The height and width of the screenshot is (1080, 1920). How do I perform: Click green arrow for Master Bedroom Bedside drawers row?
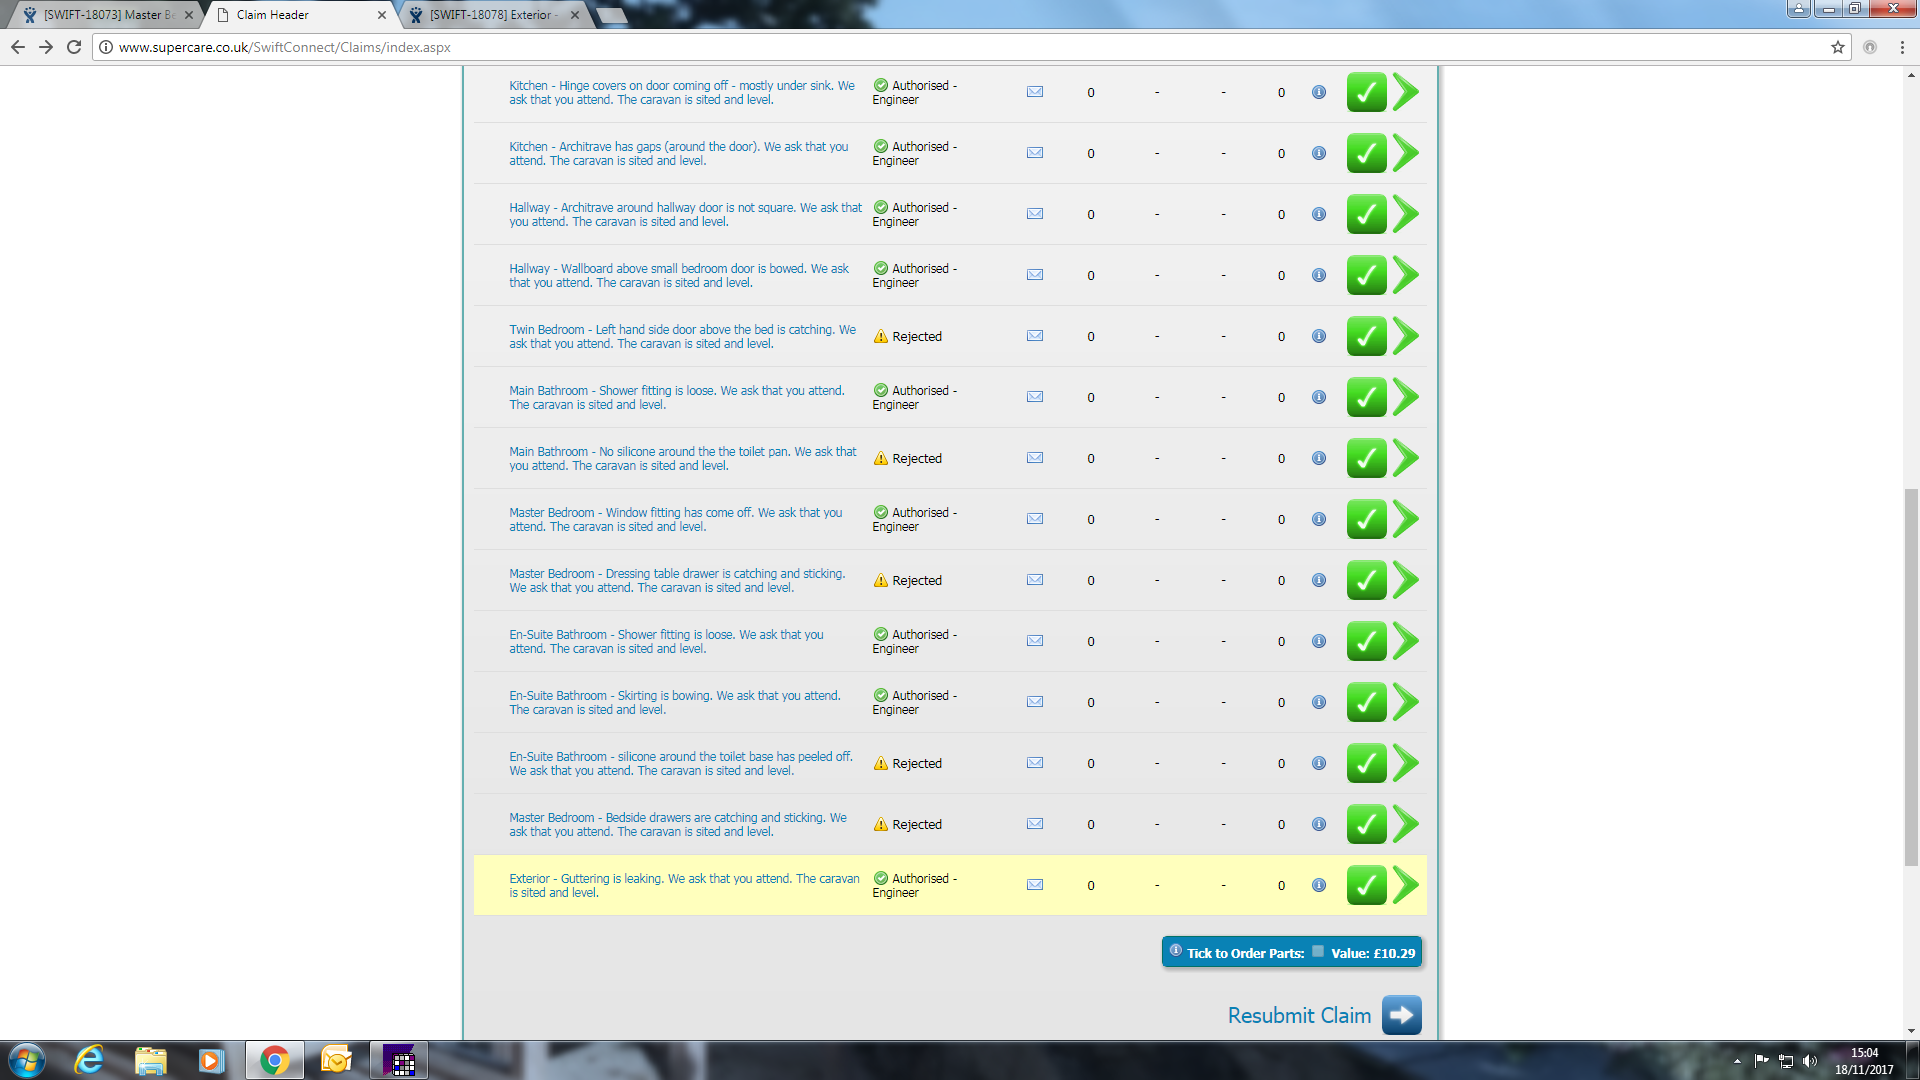(1406, 824)
